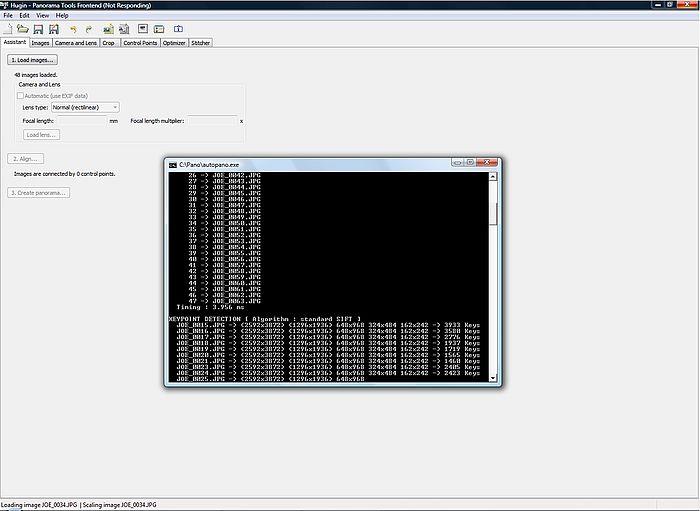
Task: Click the Save As toolbar icon
Action: [x=54, y=29]
